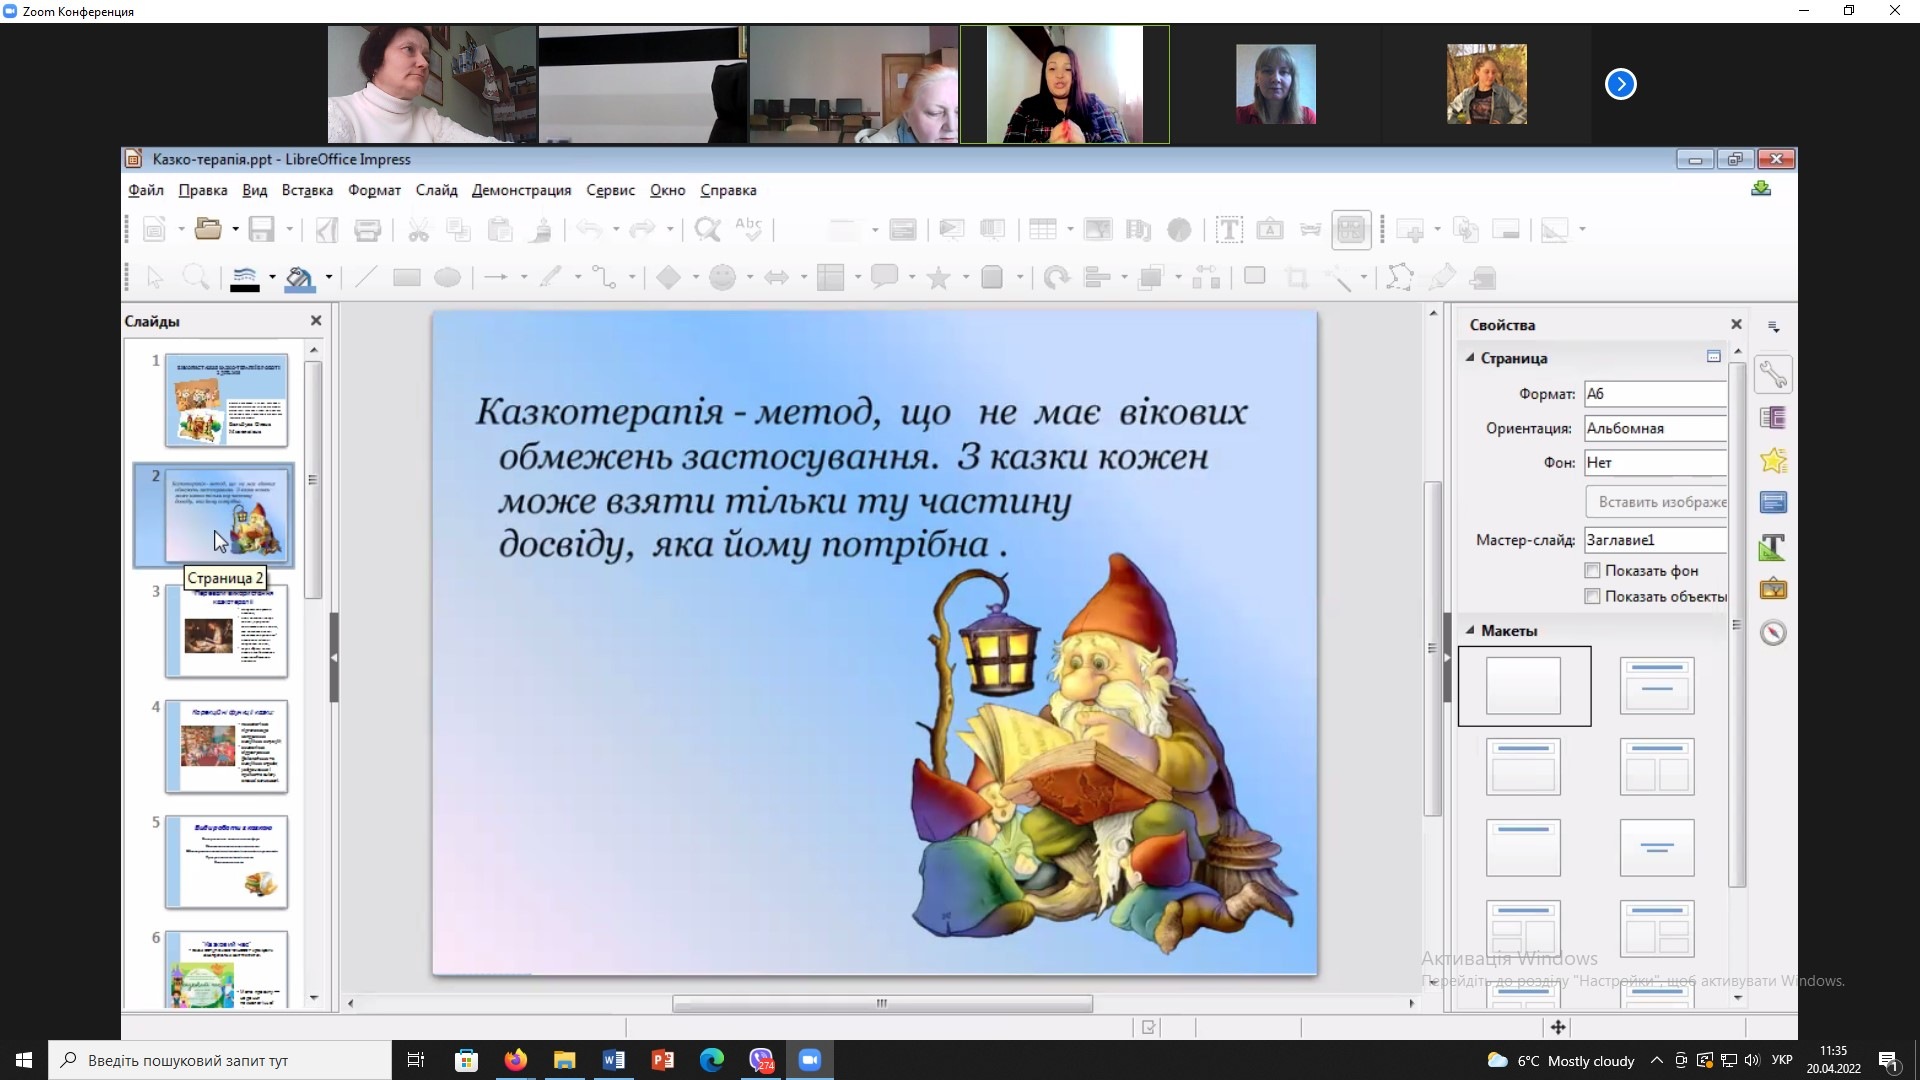This screenshot has width=1920, height=1080.
Task: Open the Мастер-слайд dropdown showing Заглавие1
Action: click(x=1655, y=540)
